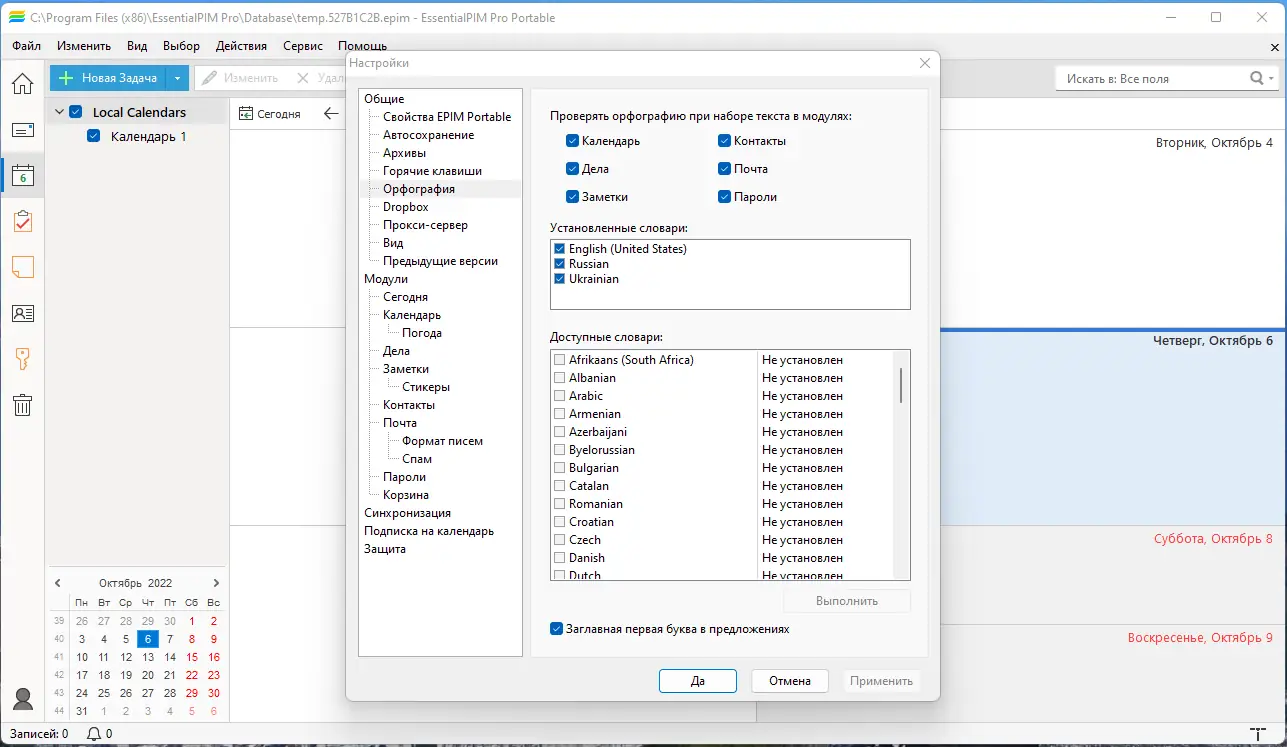This screenshot has width=1287, height=747.
Task: Open the Tasks checklist icon in sidebar
Action: tap(22, 222)
